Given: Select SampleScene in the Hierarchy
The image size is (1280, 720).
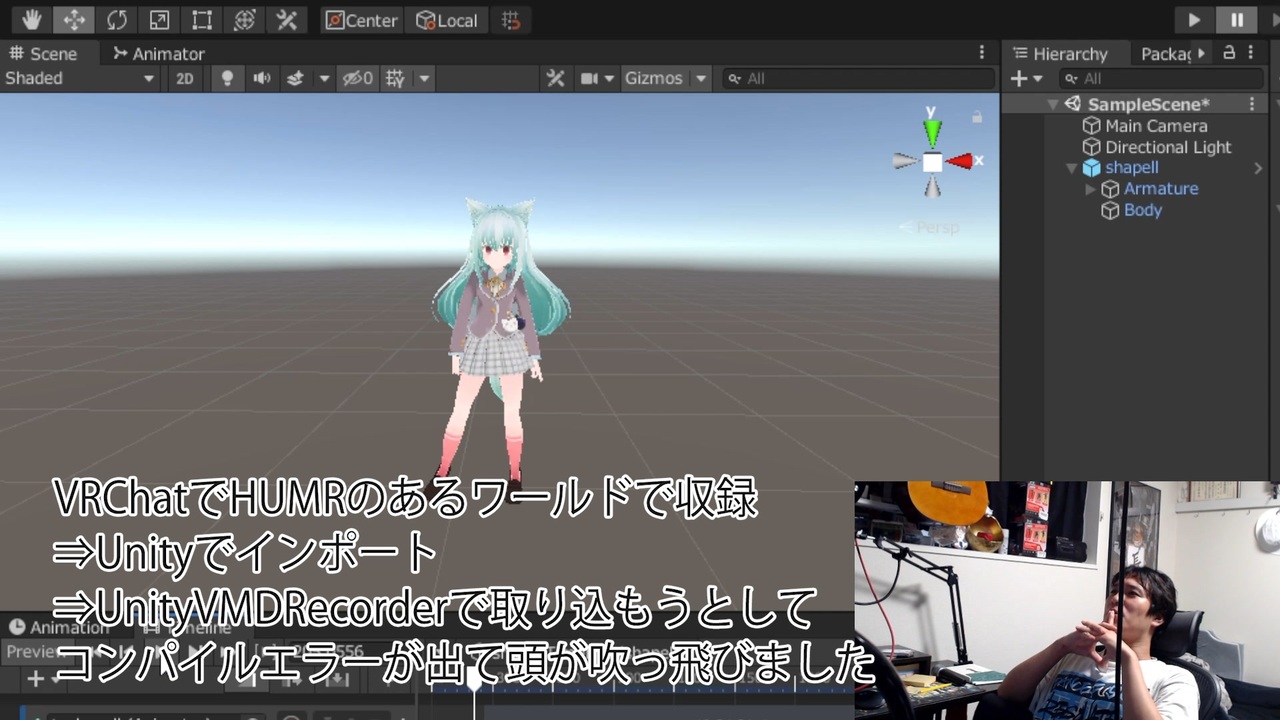Looking at the screenshot, I should pos(1148,104).
